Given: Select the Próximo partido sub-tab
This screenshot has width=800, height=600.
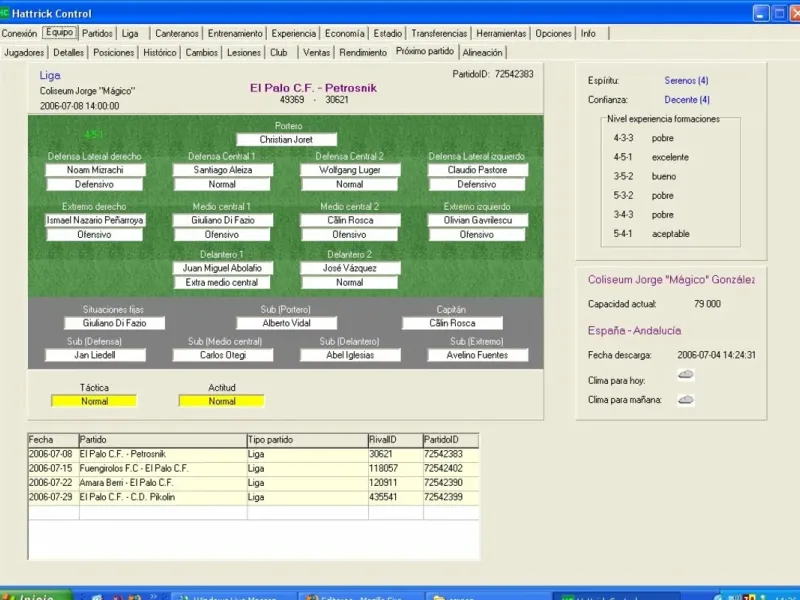Looking at the screenshot, I should click(425, 52).
